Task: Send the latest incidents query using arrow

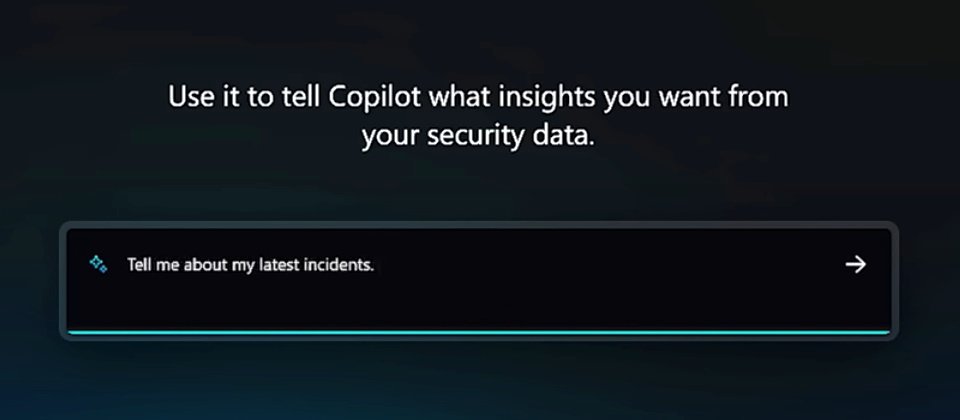Action: 855,264
